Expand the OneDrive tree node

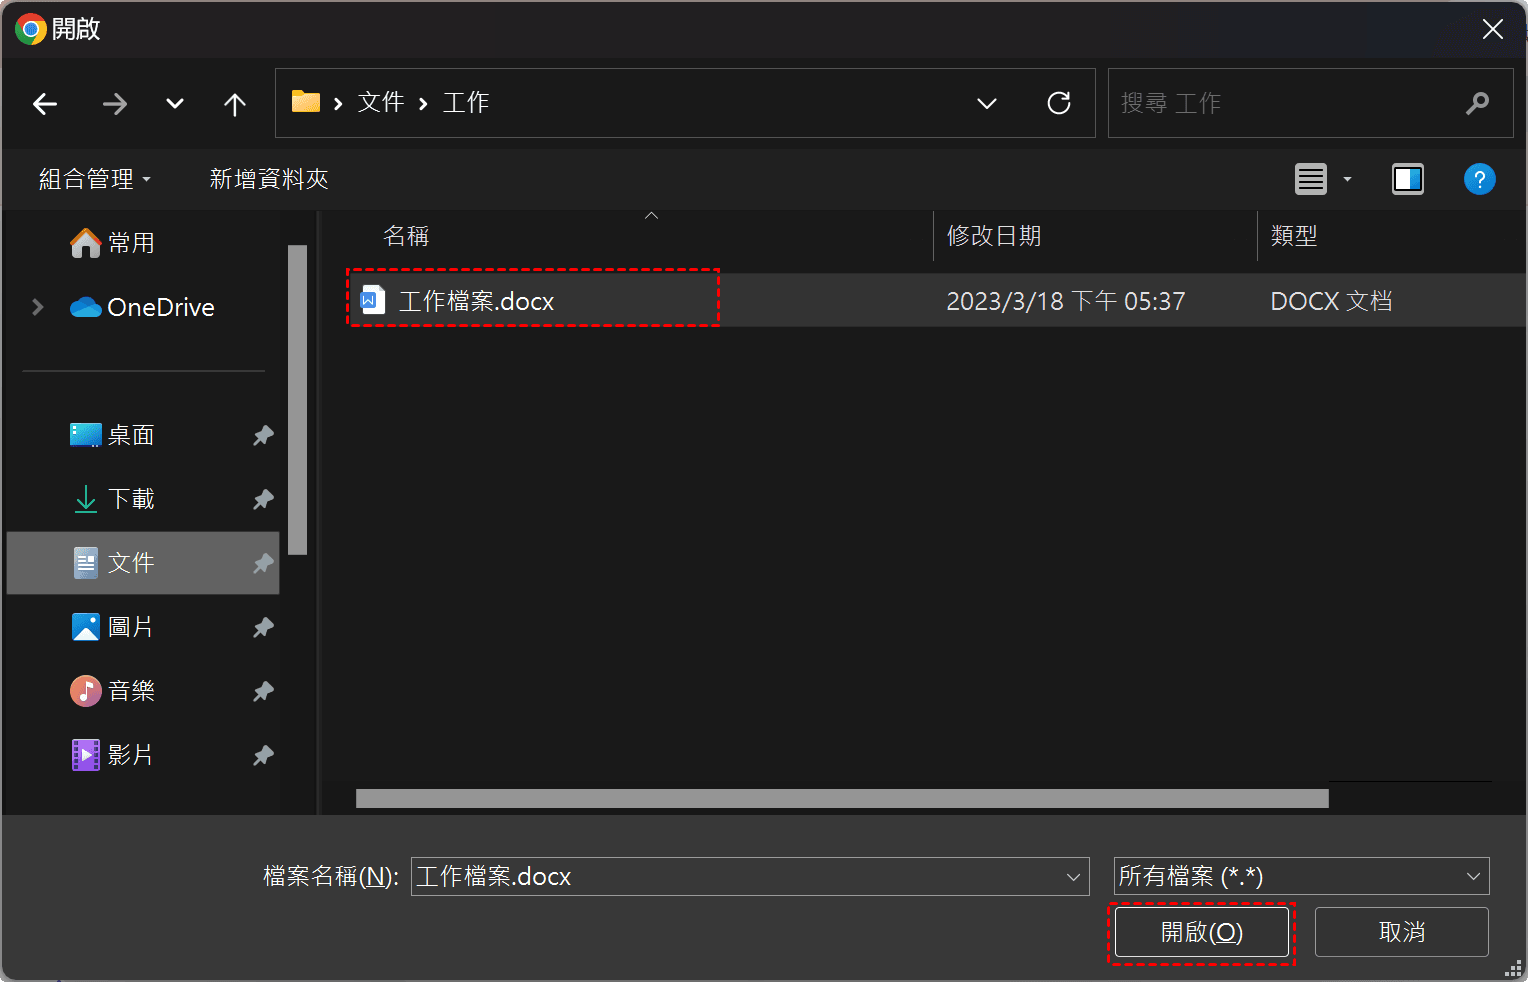coord(38,307)
